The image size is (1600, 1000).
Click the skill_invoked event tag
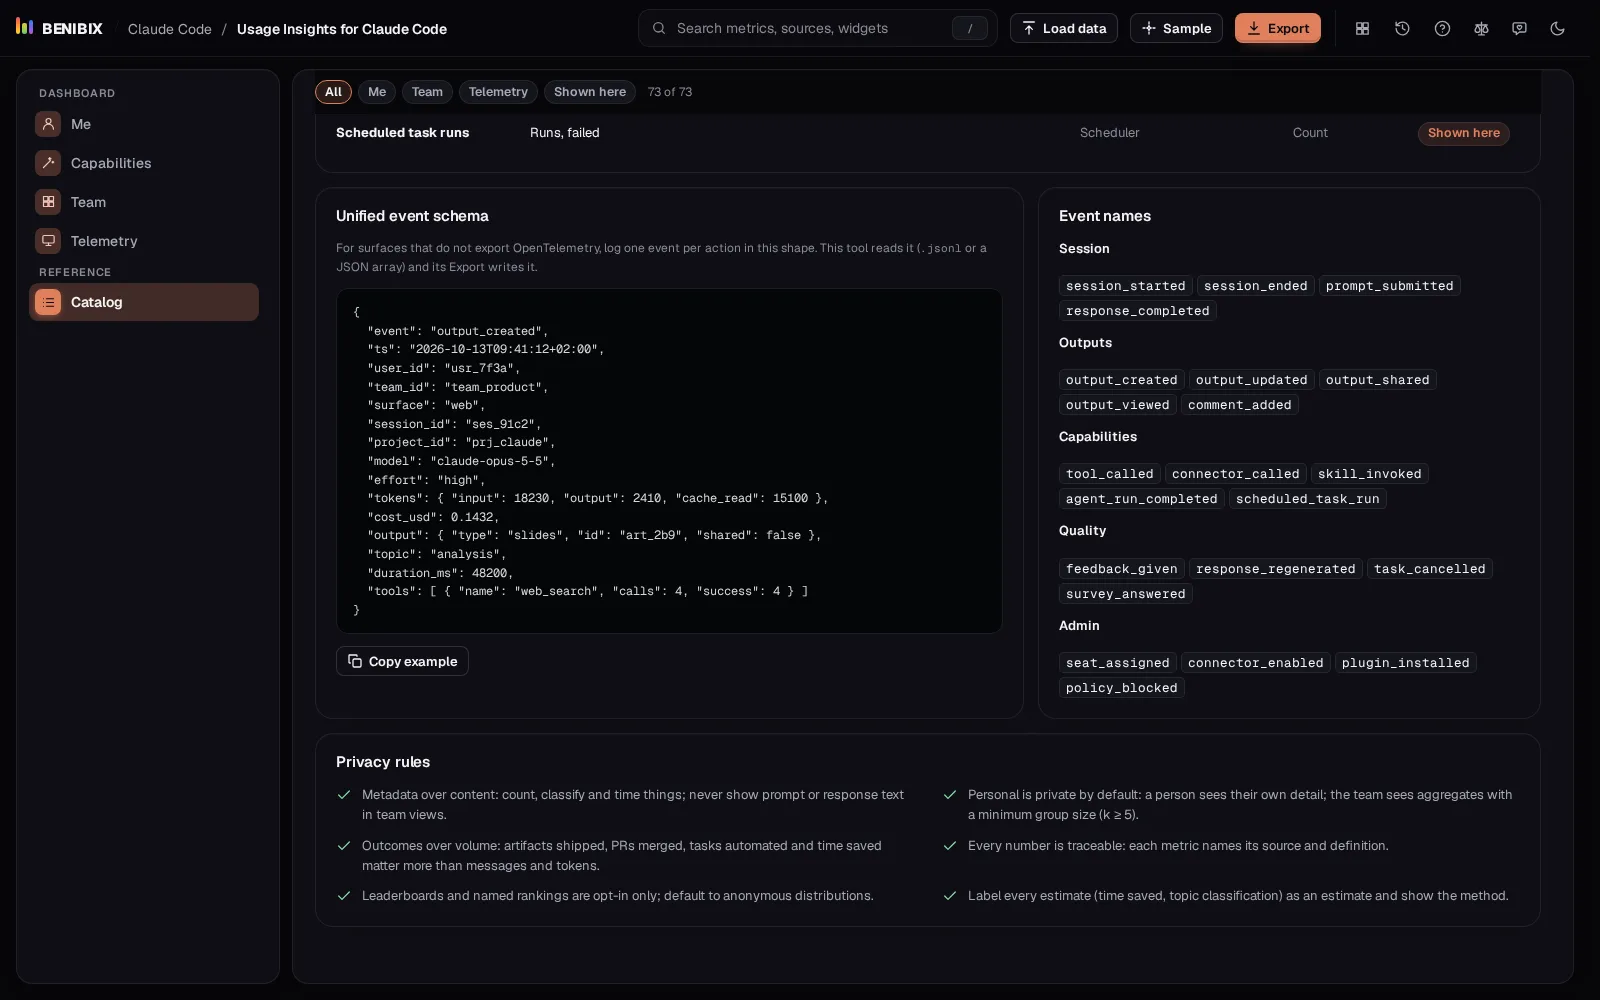click(x=1370, y=474)
